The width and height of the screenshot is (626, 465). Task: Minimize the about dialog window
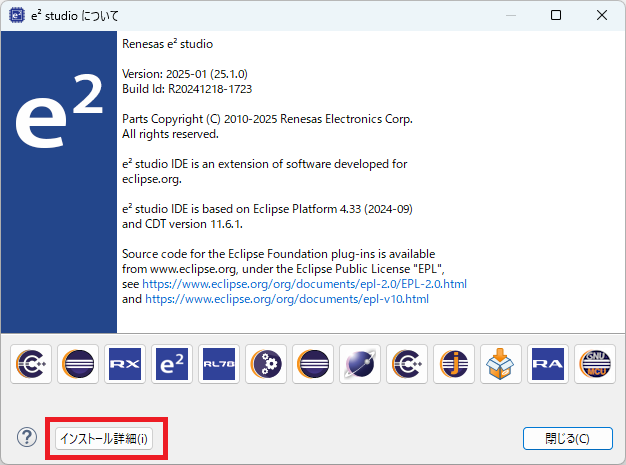point(510,15)
